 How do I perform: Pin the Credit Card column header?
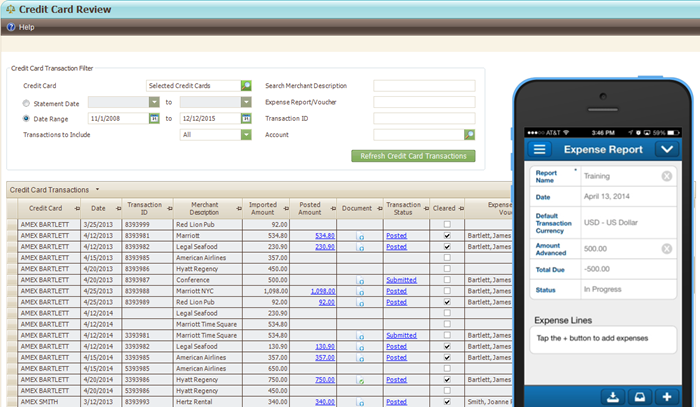(77, 208)
